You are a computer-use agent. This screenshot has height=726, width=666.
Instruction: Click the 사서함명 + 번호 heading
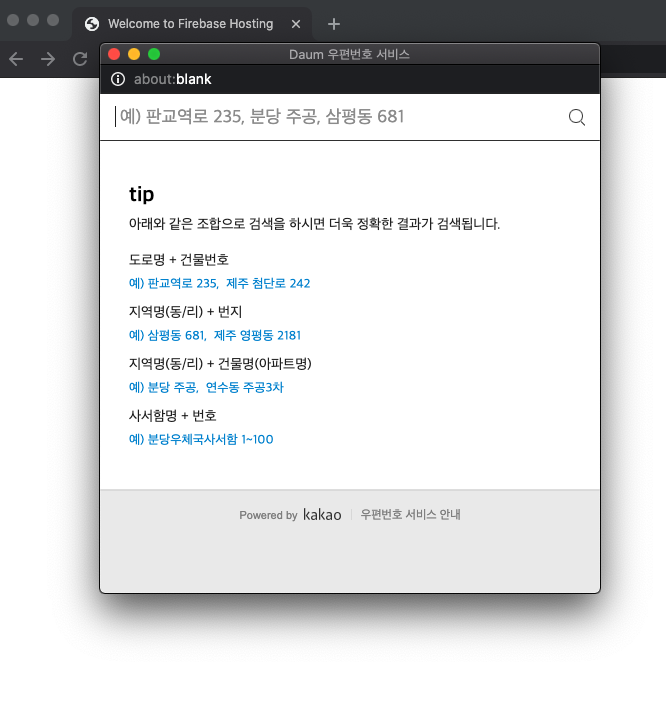point(173,415)
